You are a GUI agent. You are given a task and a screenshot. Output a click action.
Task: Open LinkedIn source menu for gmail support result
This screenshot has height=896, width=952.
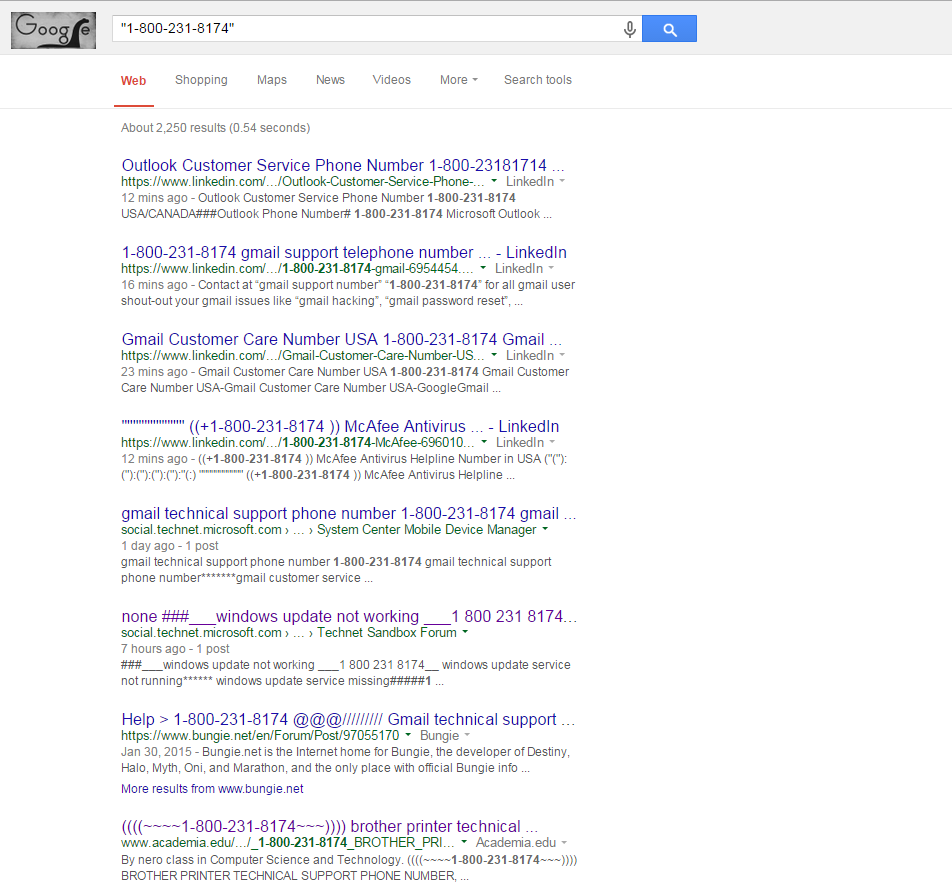(524, 268)
